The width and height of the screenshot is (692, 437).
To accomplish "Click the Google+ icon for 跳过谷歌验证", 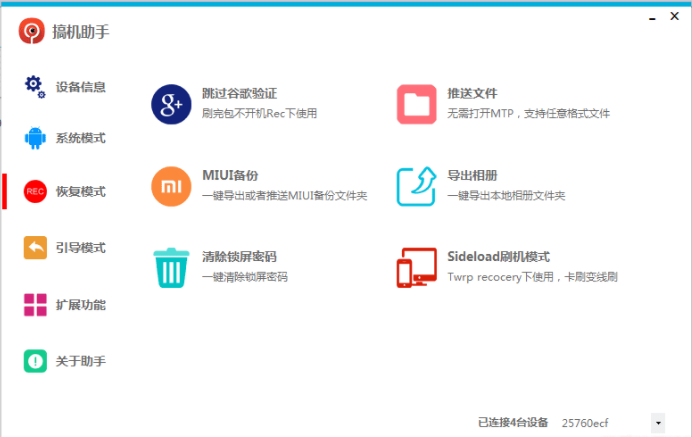I will tap(171, 104).
